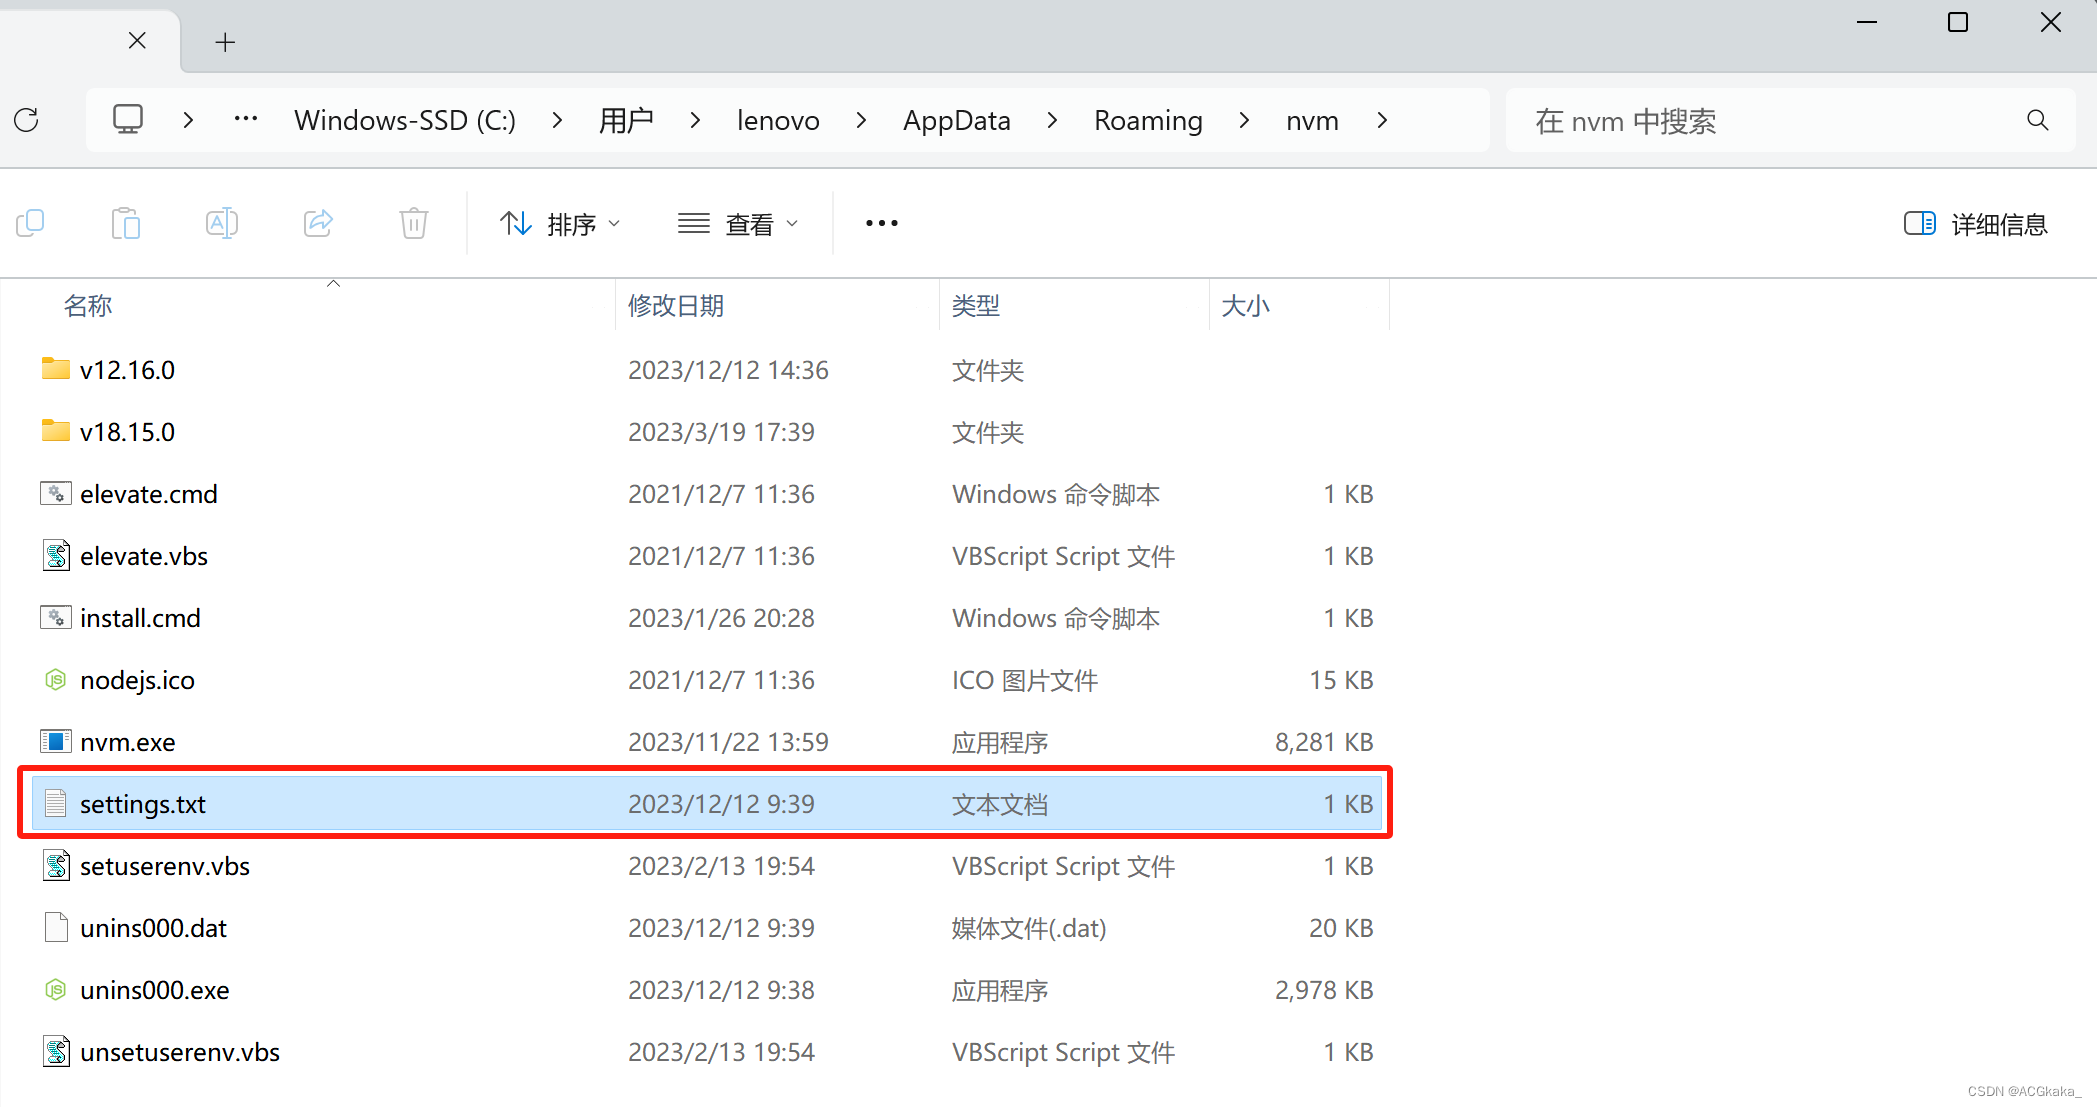Click the v12.16.0 folder icon
This screenshot has width=2097, height=1107.
56,369
